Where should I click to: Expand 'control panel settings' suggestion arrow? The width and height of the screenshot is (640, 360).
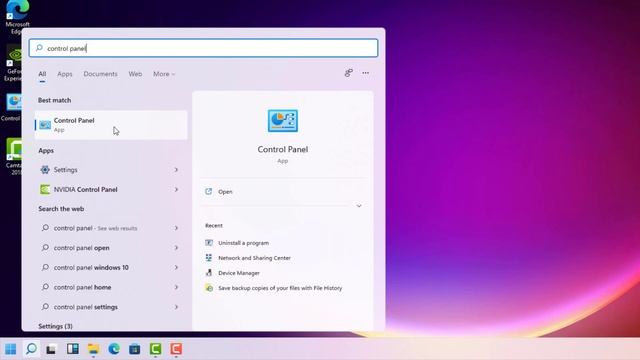[x=176, y=307]
